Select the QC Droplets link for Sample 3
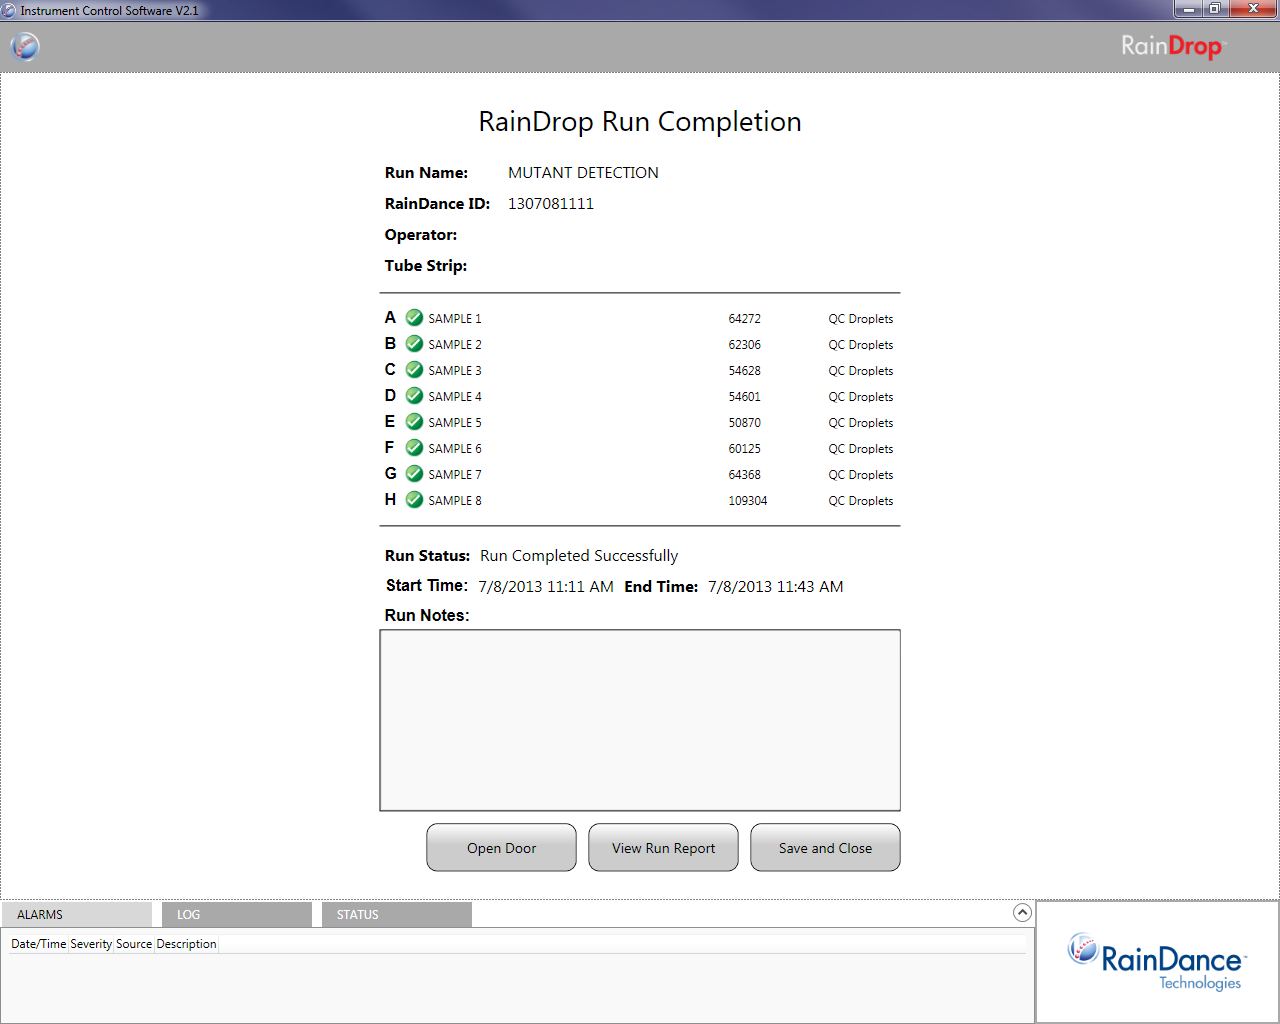Screen dimensions: 1280x1024 (860, 371)
